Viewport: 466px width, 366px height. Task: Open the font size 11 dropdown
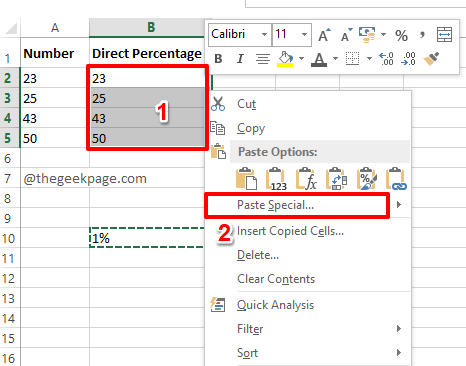(304, 34)
